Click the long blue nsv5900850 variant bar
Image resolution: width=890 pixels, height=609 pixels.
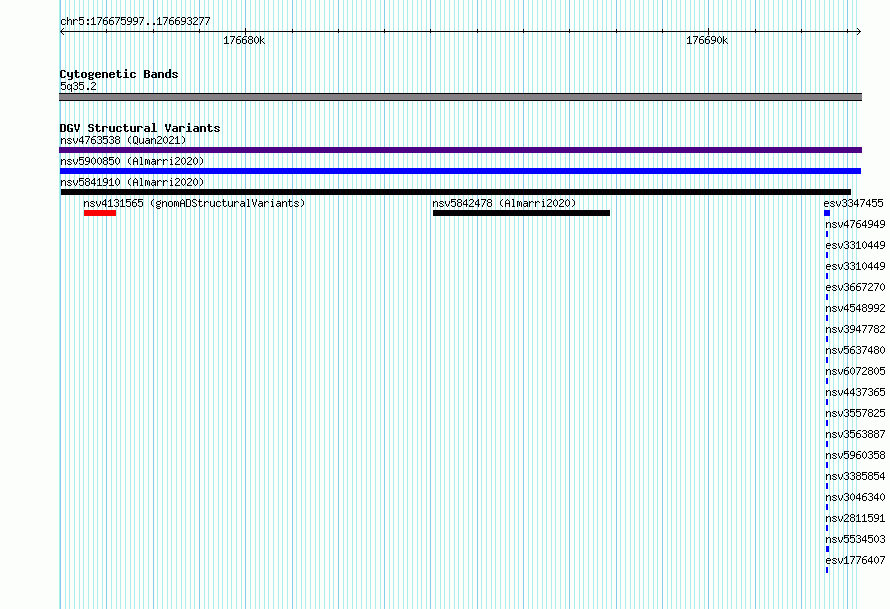(x=460, y=171)
